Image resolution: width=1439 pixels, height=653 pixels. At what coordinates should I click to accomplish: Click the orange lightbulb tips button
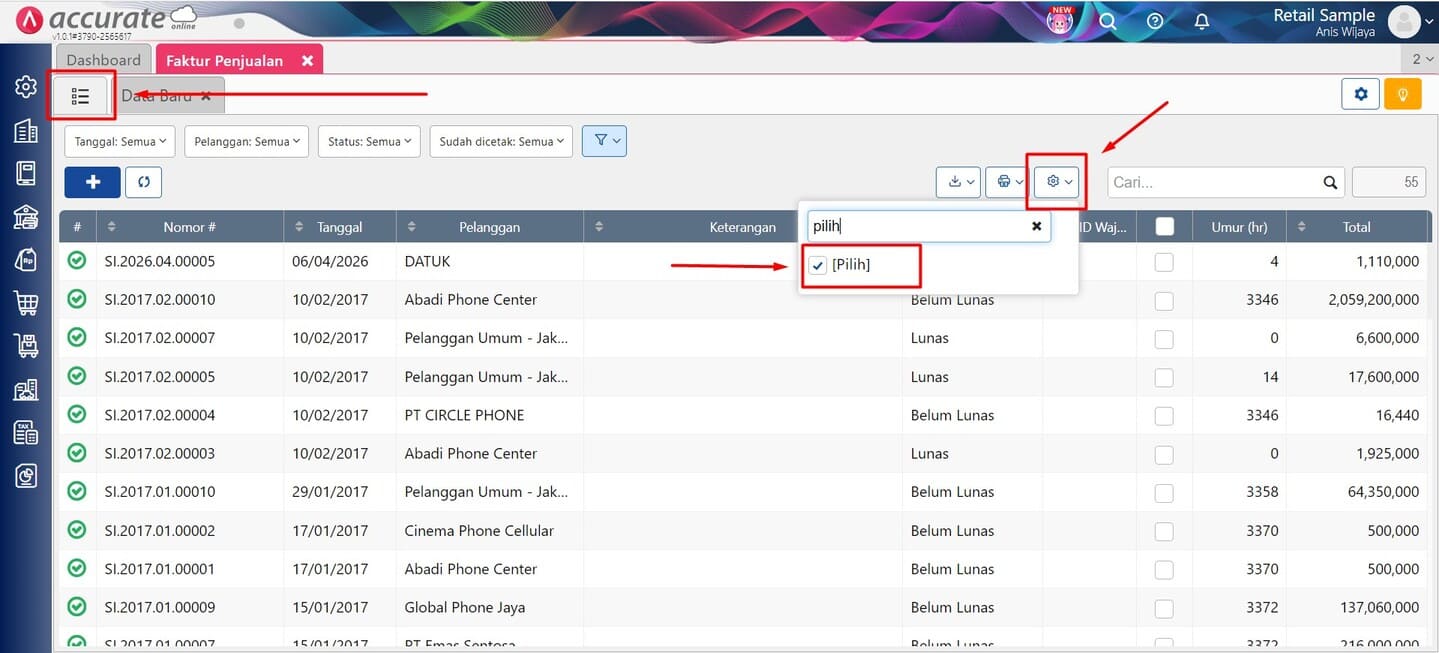pyautogui.click(x=1402, y=94)
